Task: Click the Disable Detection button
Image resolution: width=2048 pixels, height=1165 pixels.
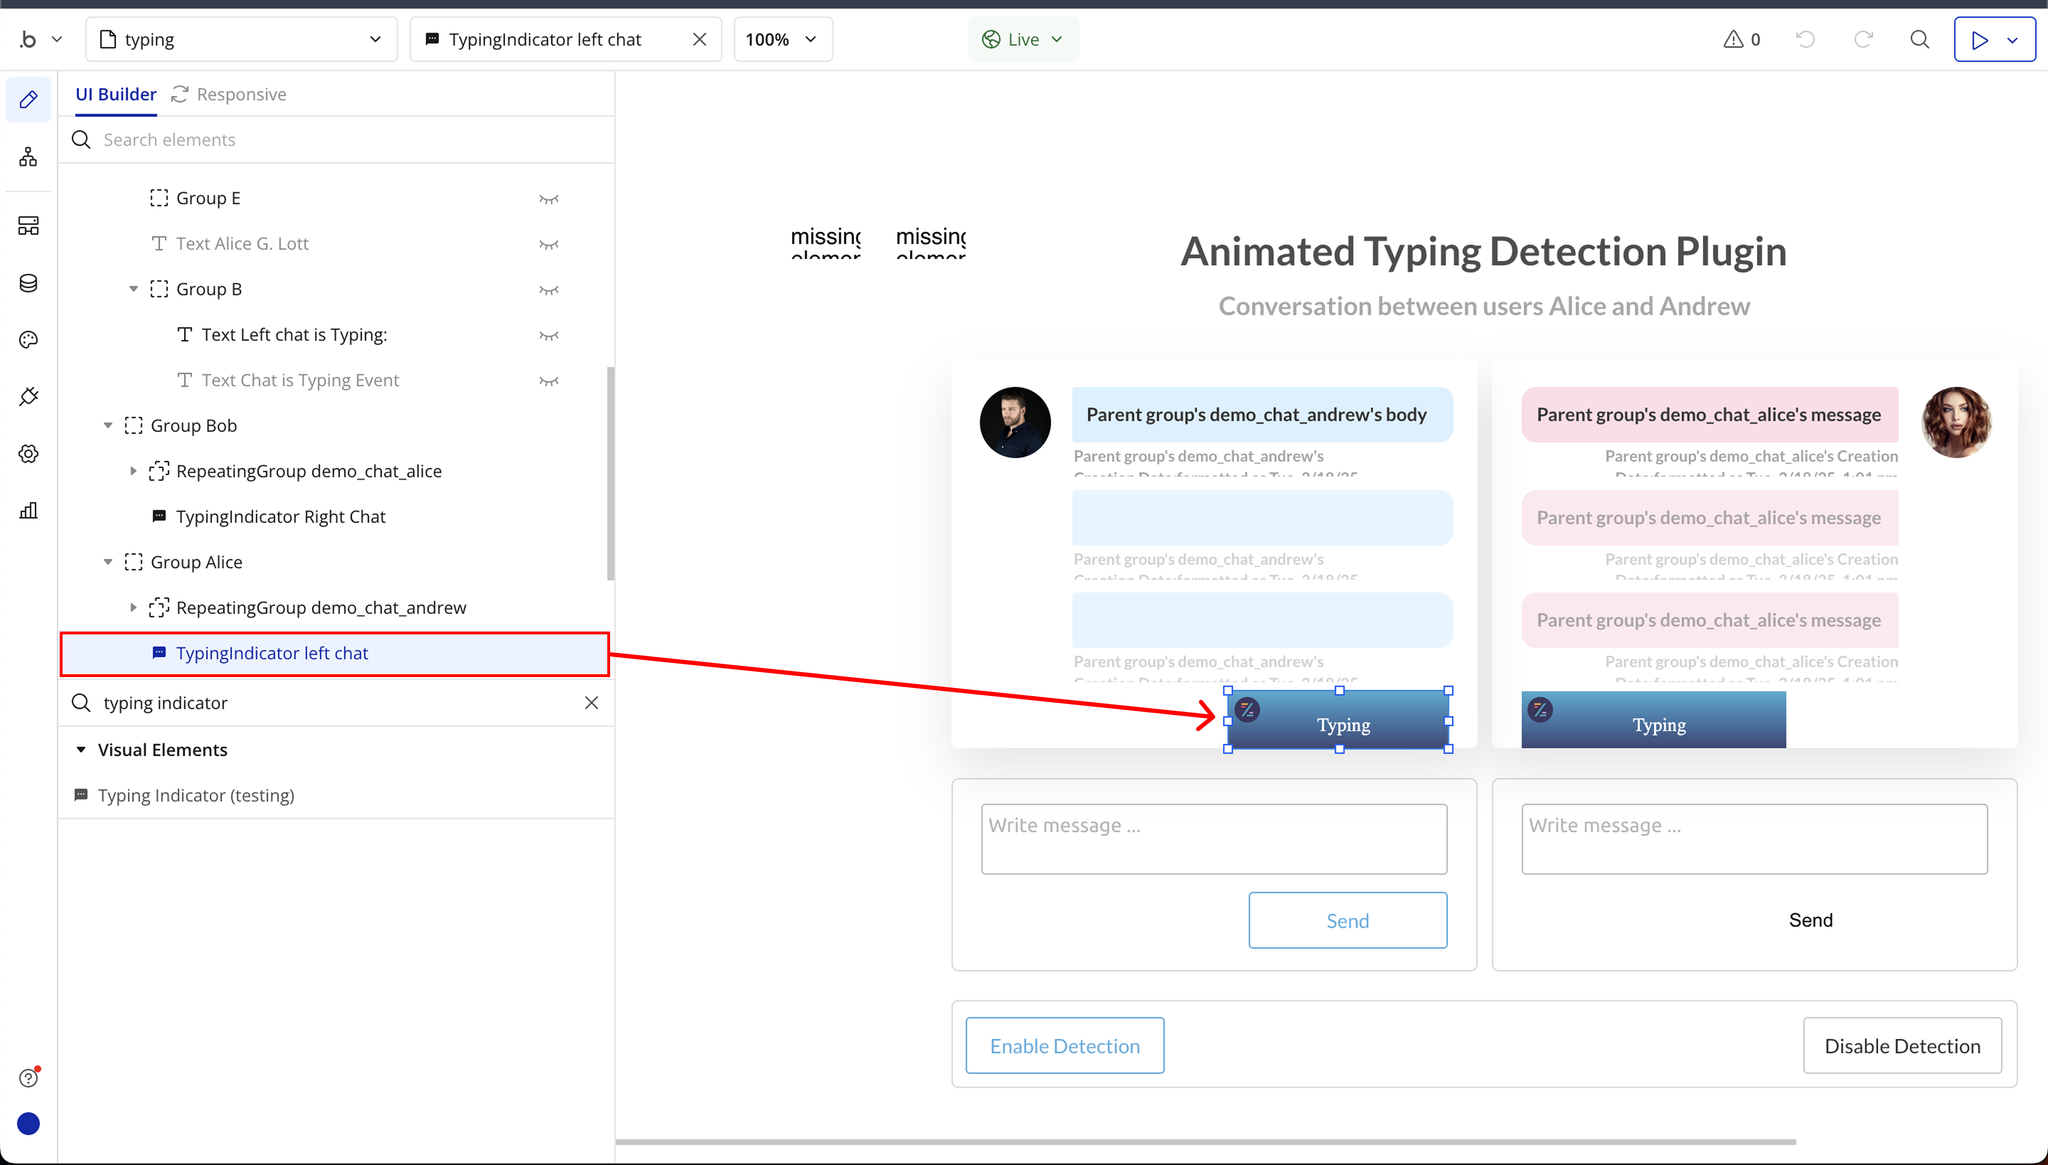Action: [x=1901, y=1046]
